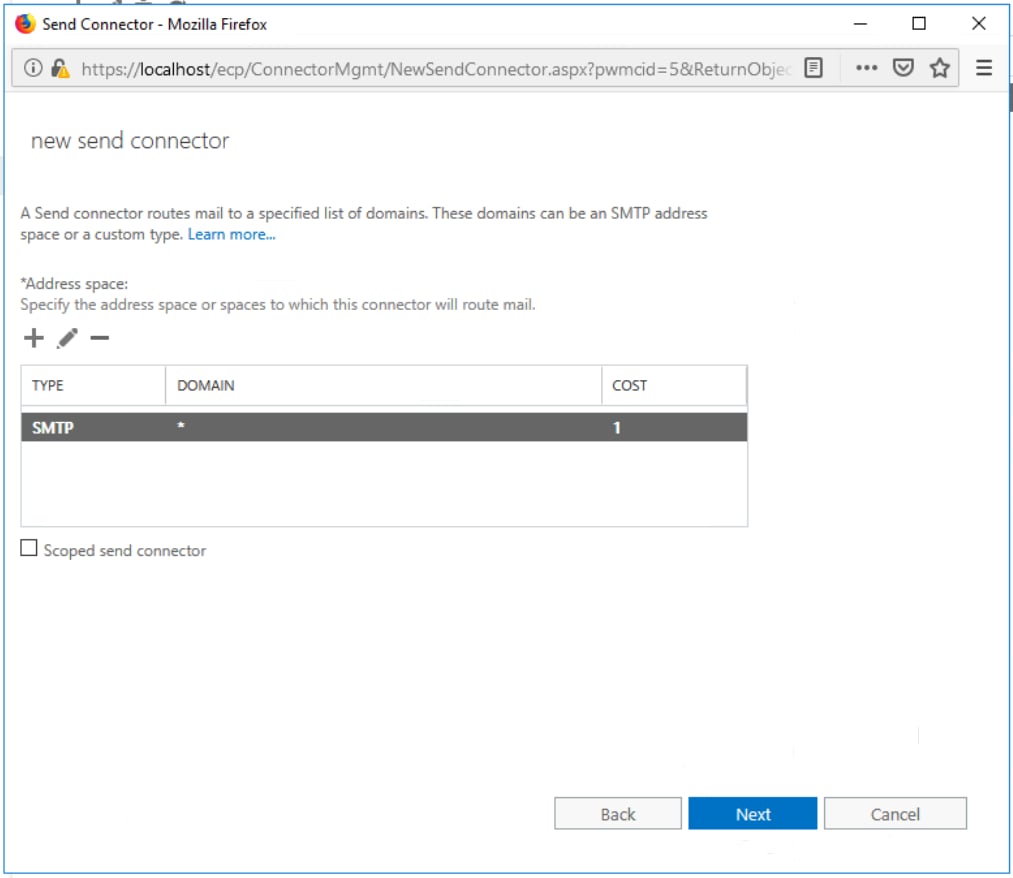1013x878 pixels.
Task: Edit the selected address space with the pencil icon
Action: coord(67,338)
